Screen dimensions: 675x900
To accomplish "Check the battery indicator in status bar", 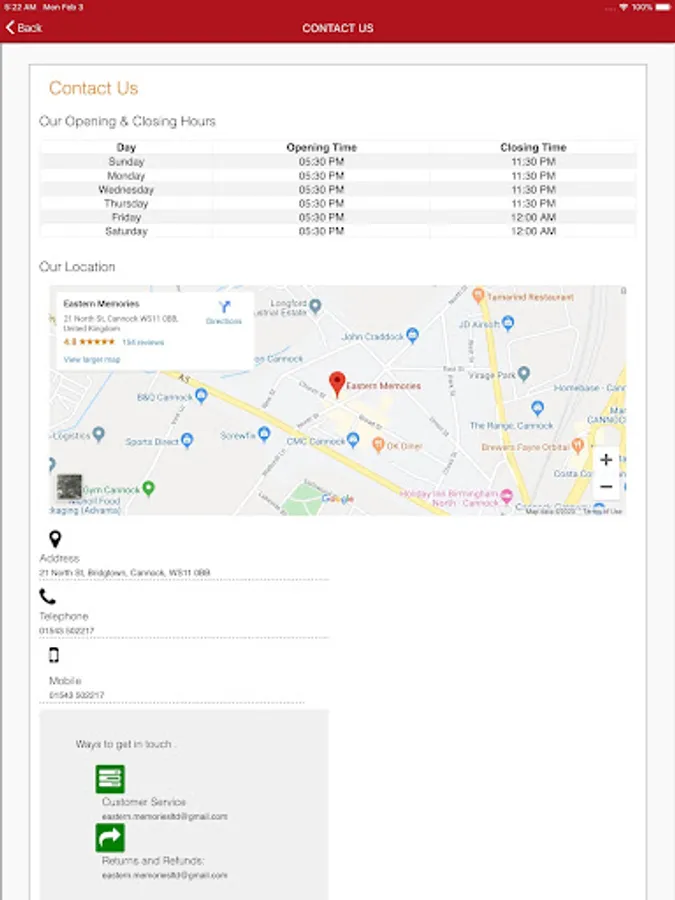I will coord(662,7).
